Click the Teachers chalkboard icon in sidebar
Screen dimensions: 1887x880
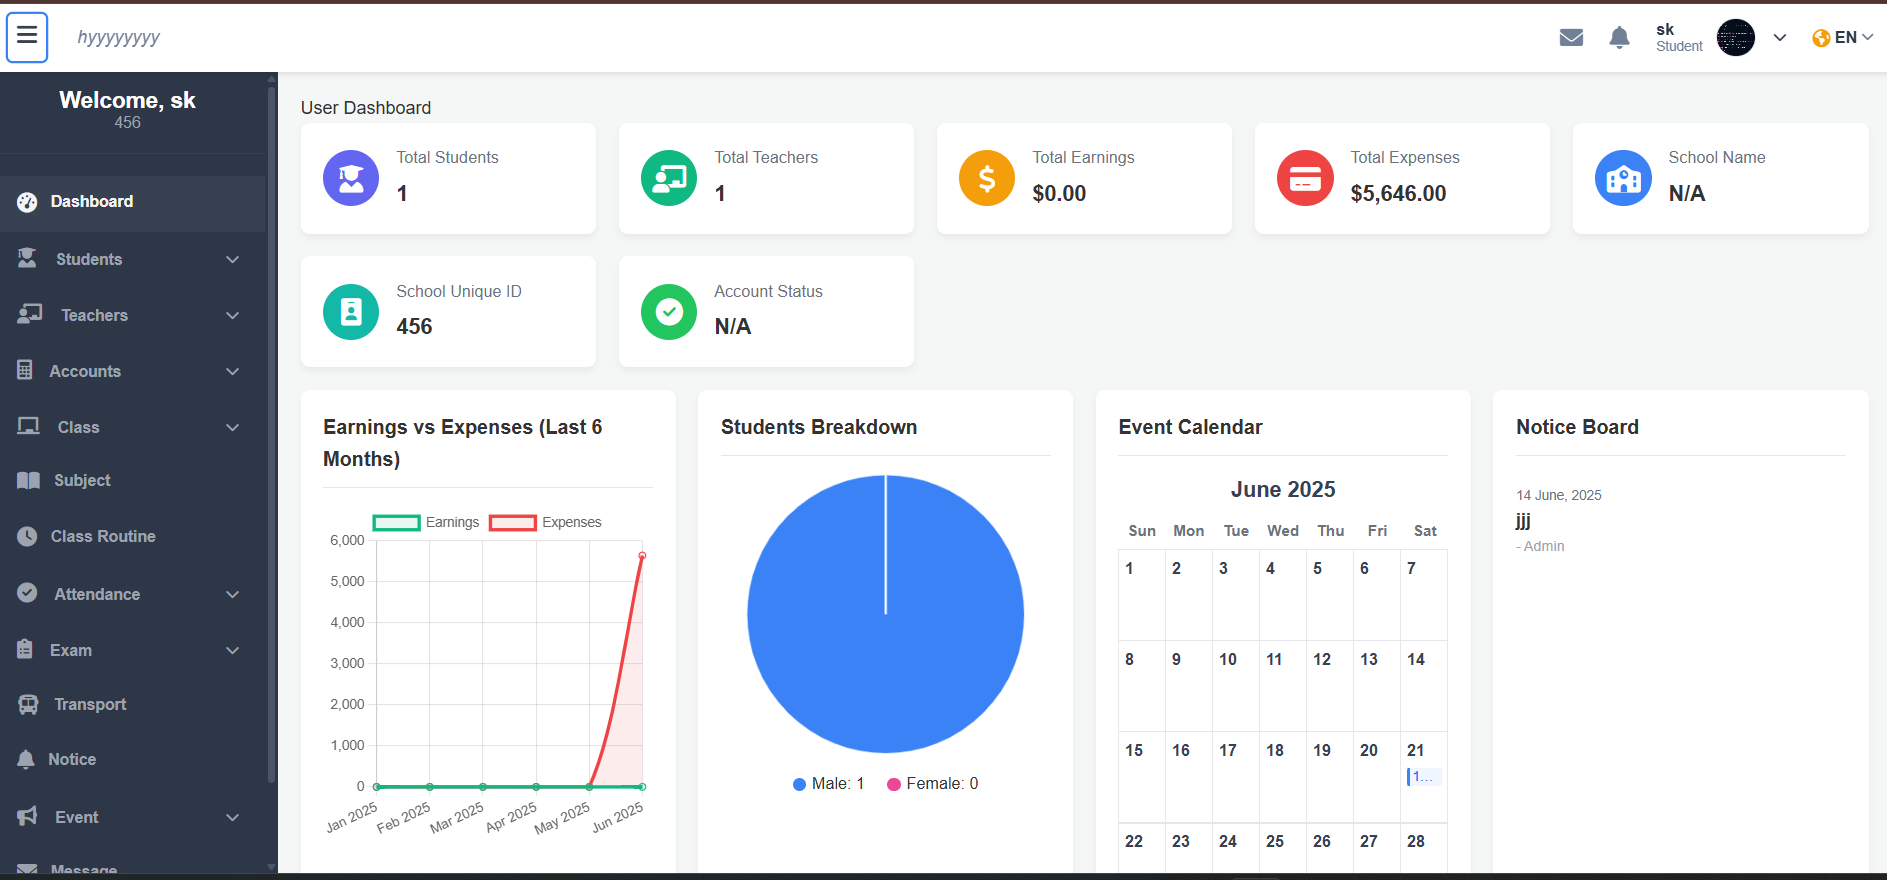click(29, 314)
